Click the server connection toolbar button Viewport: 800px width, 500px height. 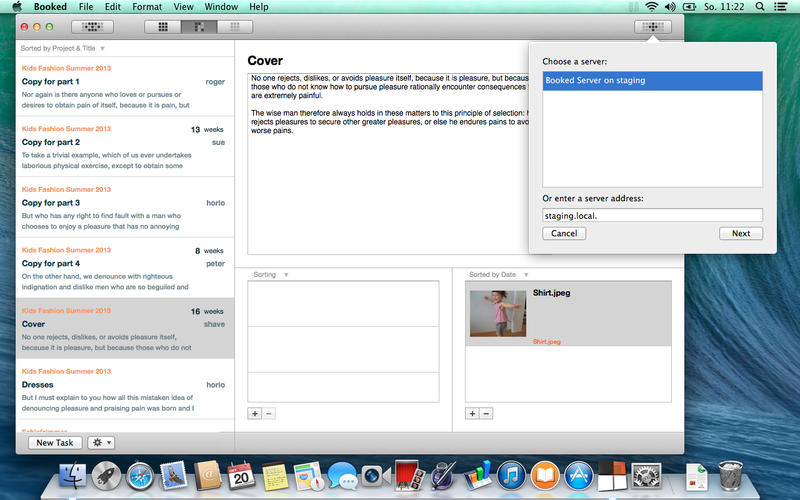pos(653,27)
